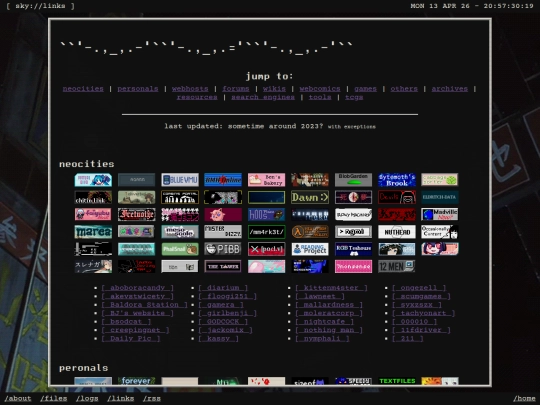Click the pink Jigglypuff badge
This screenshot has width=540, height=405.
pos(223,215)
